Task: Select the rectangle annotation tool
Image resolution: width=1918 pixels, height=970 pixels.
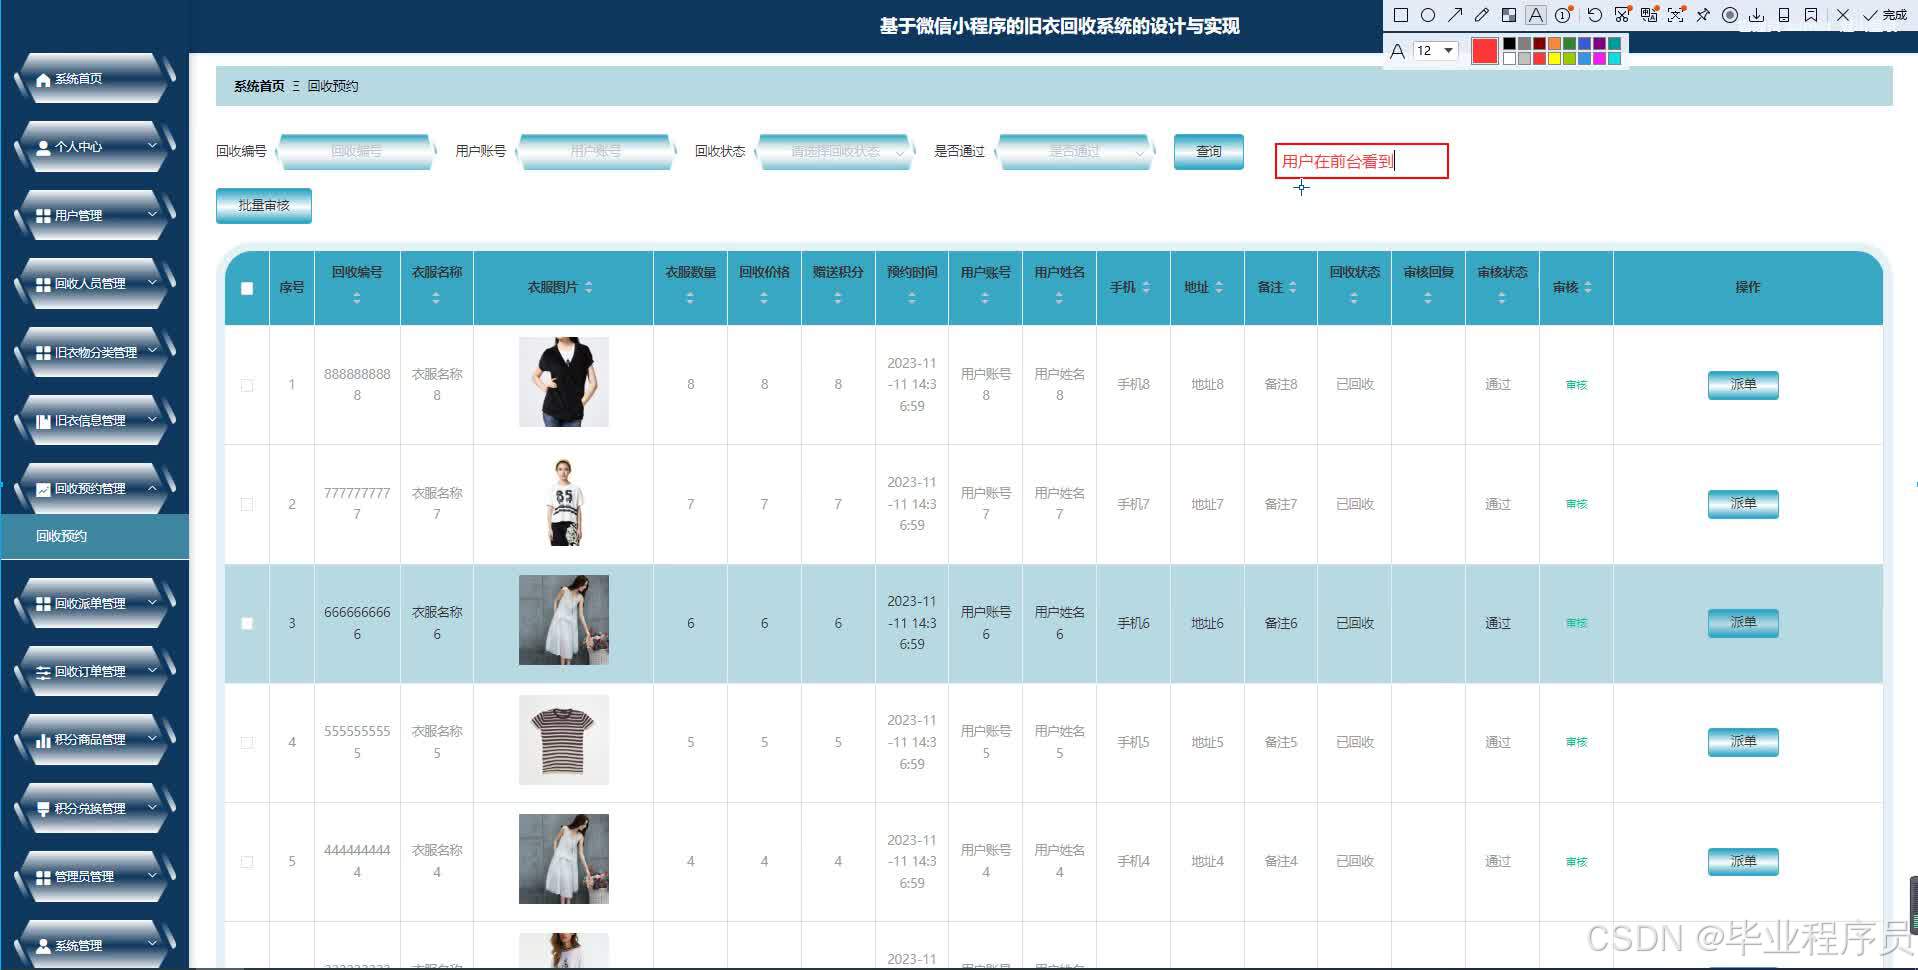Action: point(1400,15)
